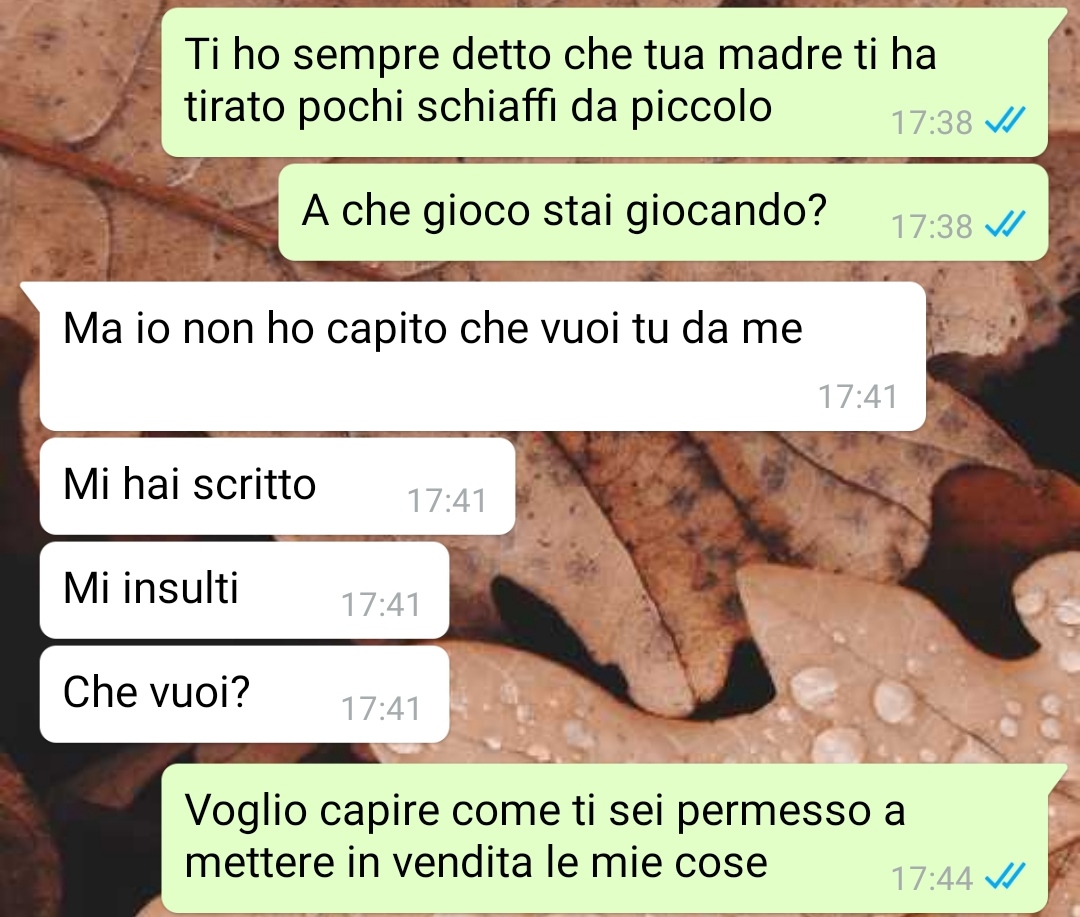Tap 17:38 timestamp next to 'A che gioco'
The image size is (1080, 917).
point(932,226)
